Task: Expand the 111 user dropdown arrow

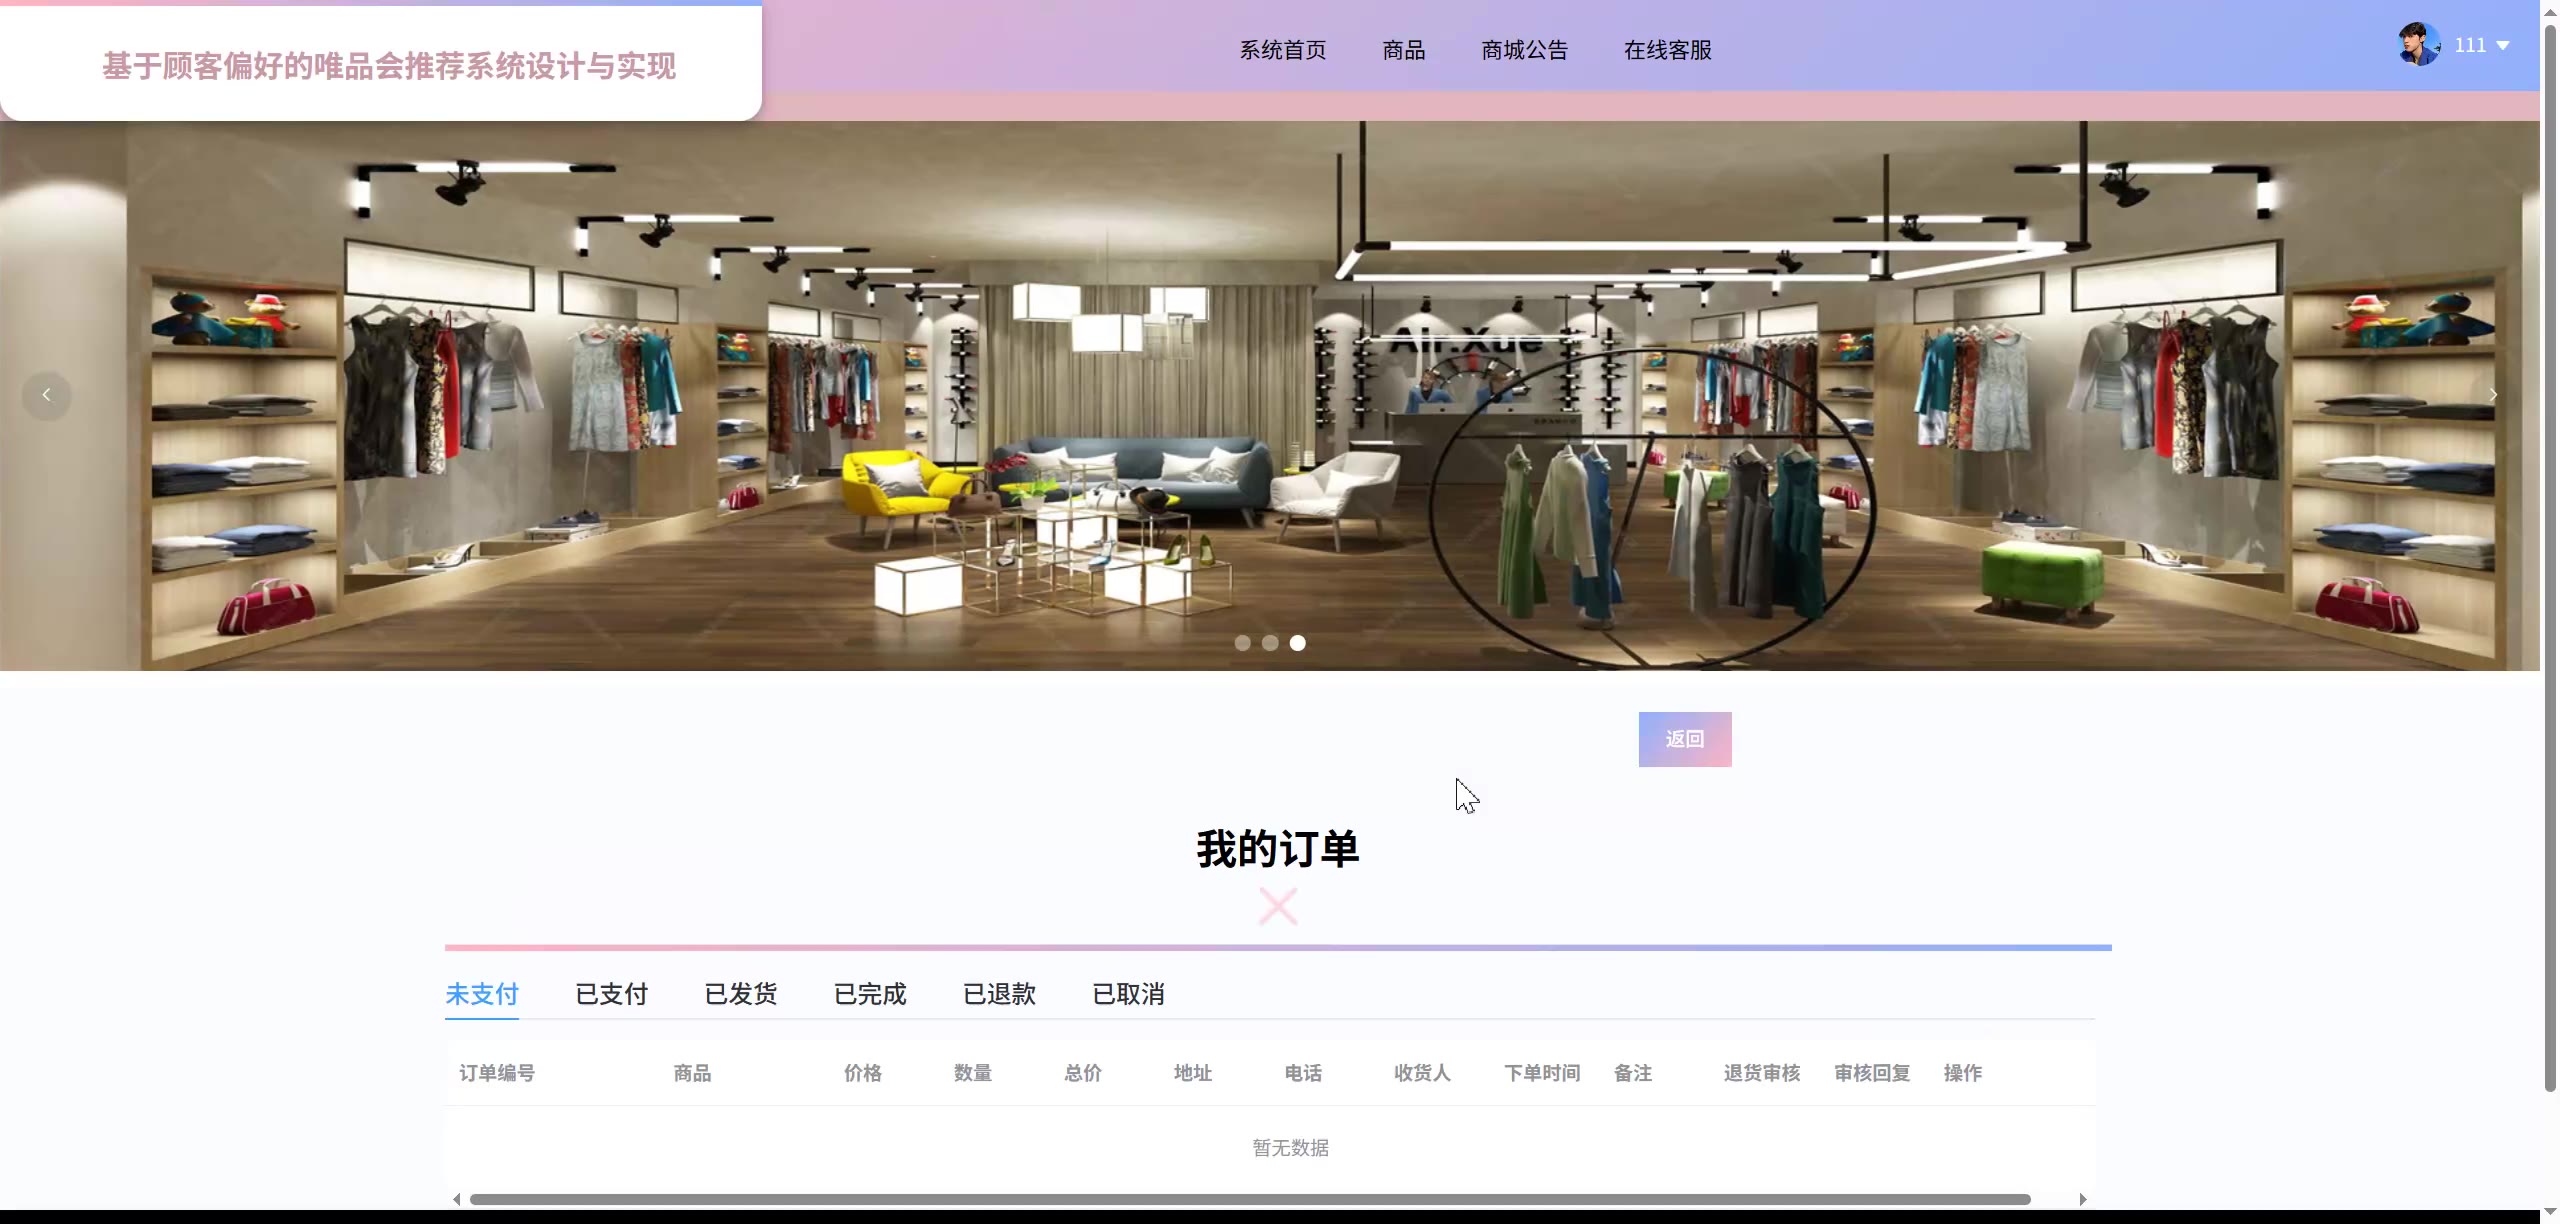Action: coord(2503,46)
